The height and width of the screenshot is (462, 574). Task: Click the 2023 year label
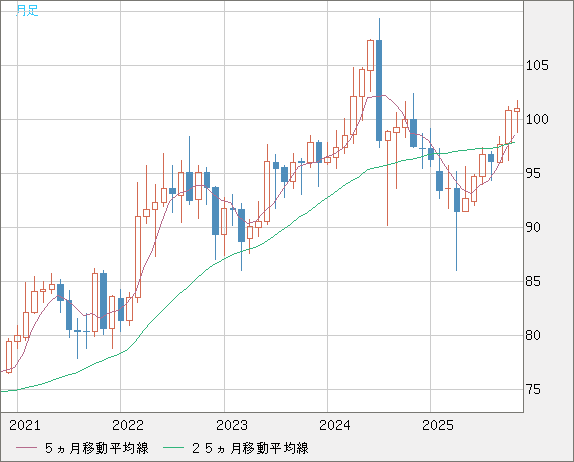coord(232,425)
